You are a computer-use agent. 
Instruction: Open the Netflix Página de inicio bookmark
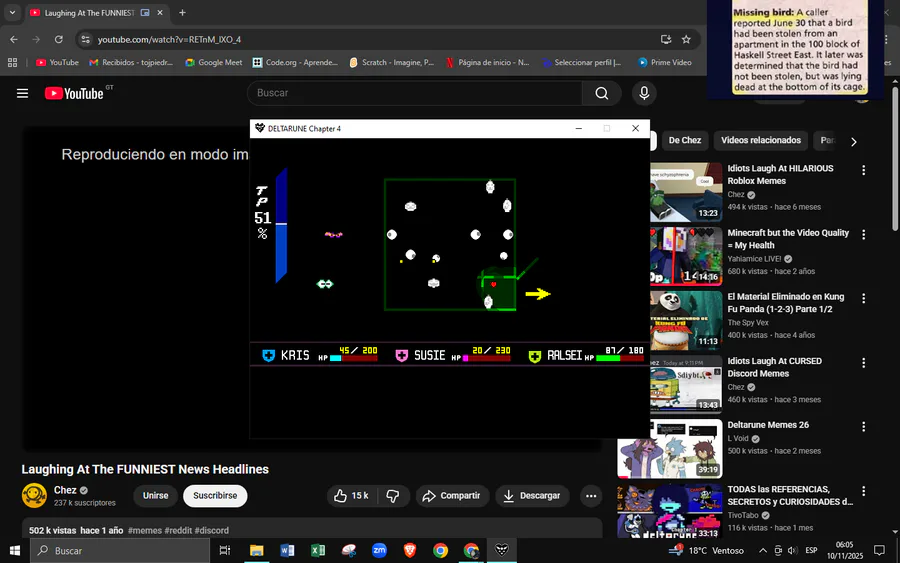(487, 63)
